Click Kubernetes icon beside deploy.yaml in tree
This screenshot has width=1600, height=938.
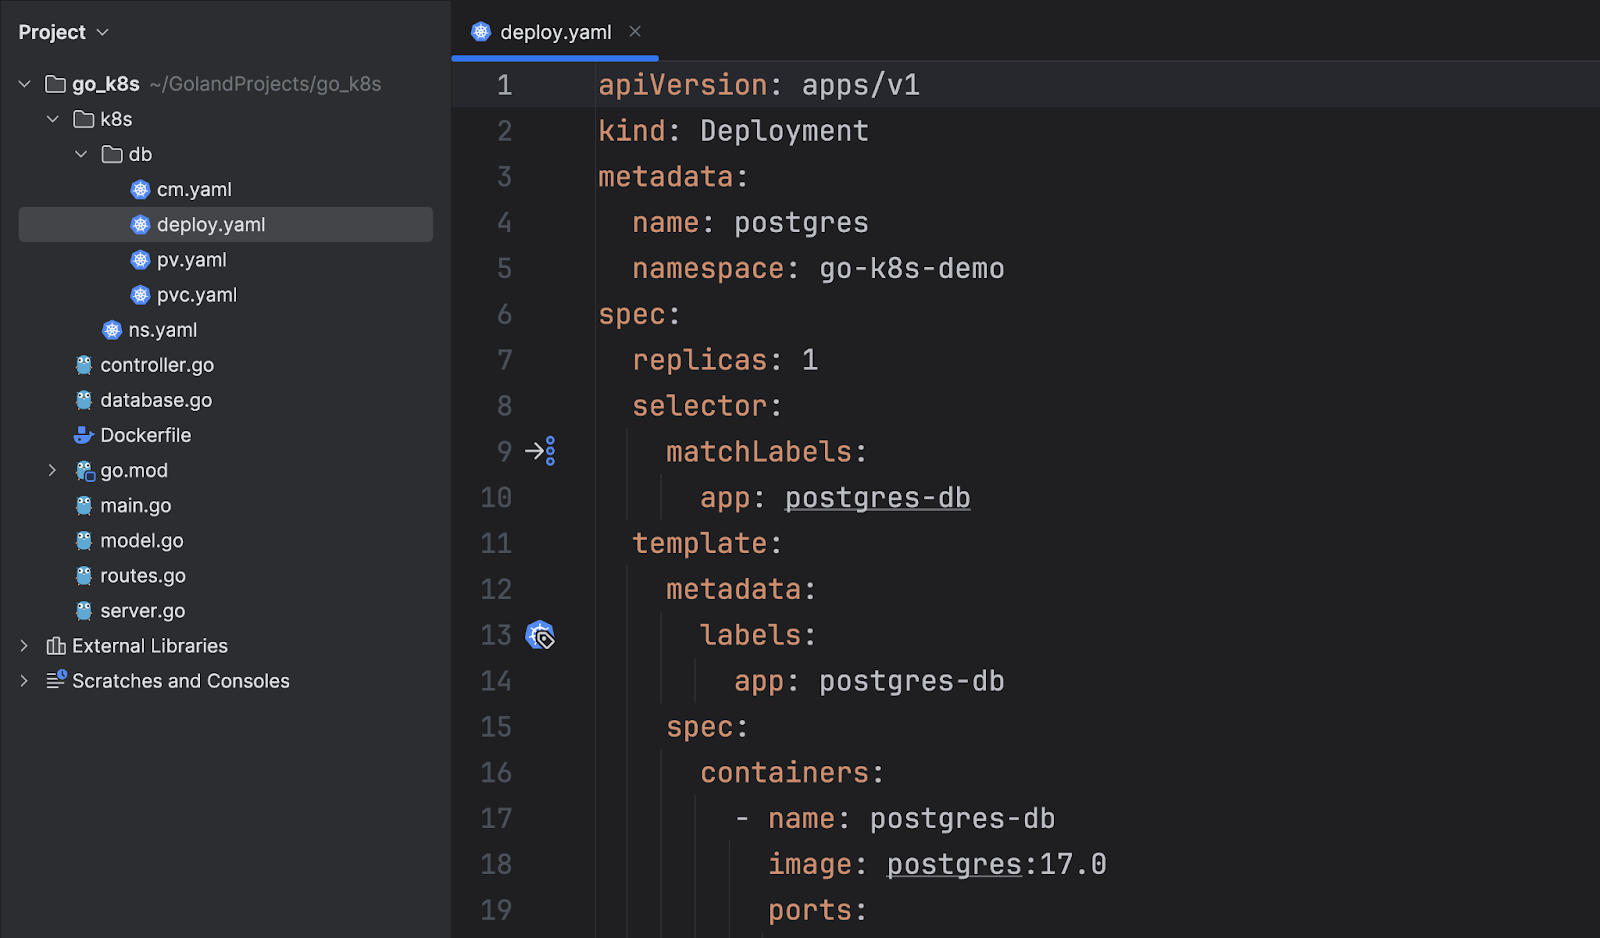tap(140, 224)
